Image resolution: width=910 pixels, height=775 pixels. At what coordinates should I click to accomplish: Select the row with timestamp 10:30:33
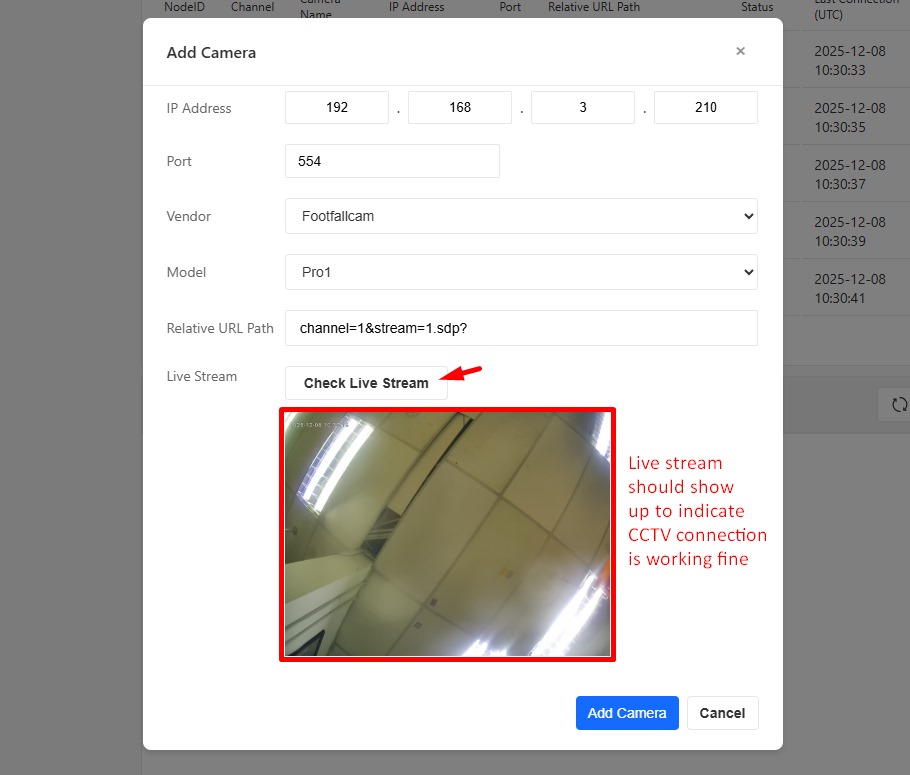[x=840, y=61]
